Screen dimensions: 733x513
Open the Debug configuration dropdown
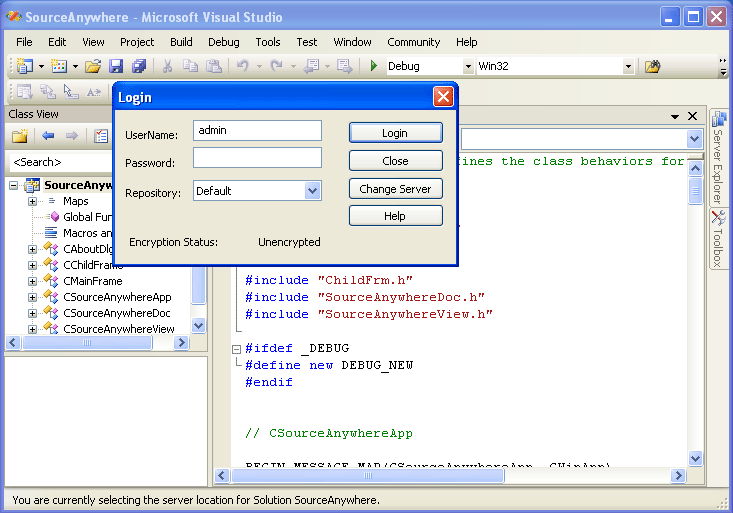coord(468,66)
